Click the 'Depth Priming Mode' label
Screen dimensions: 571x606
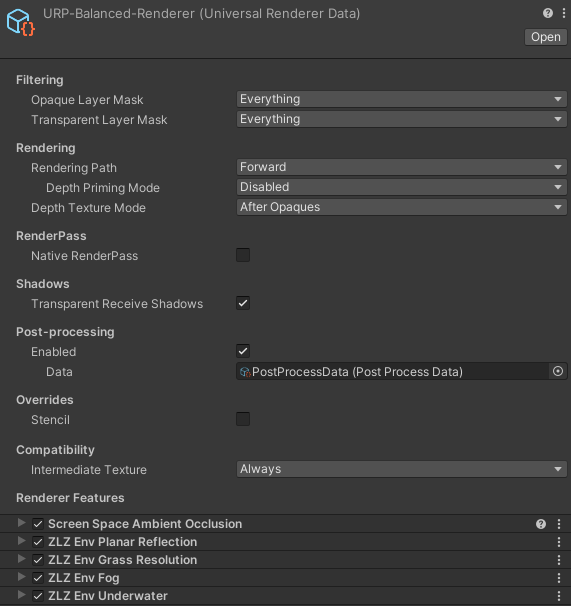click(x=103, y=188)
